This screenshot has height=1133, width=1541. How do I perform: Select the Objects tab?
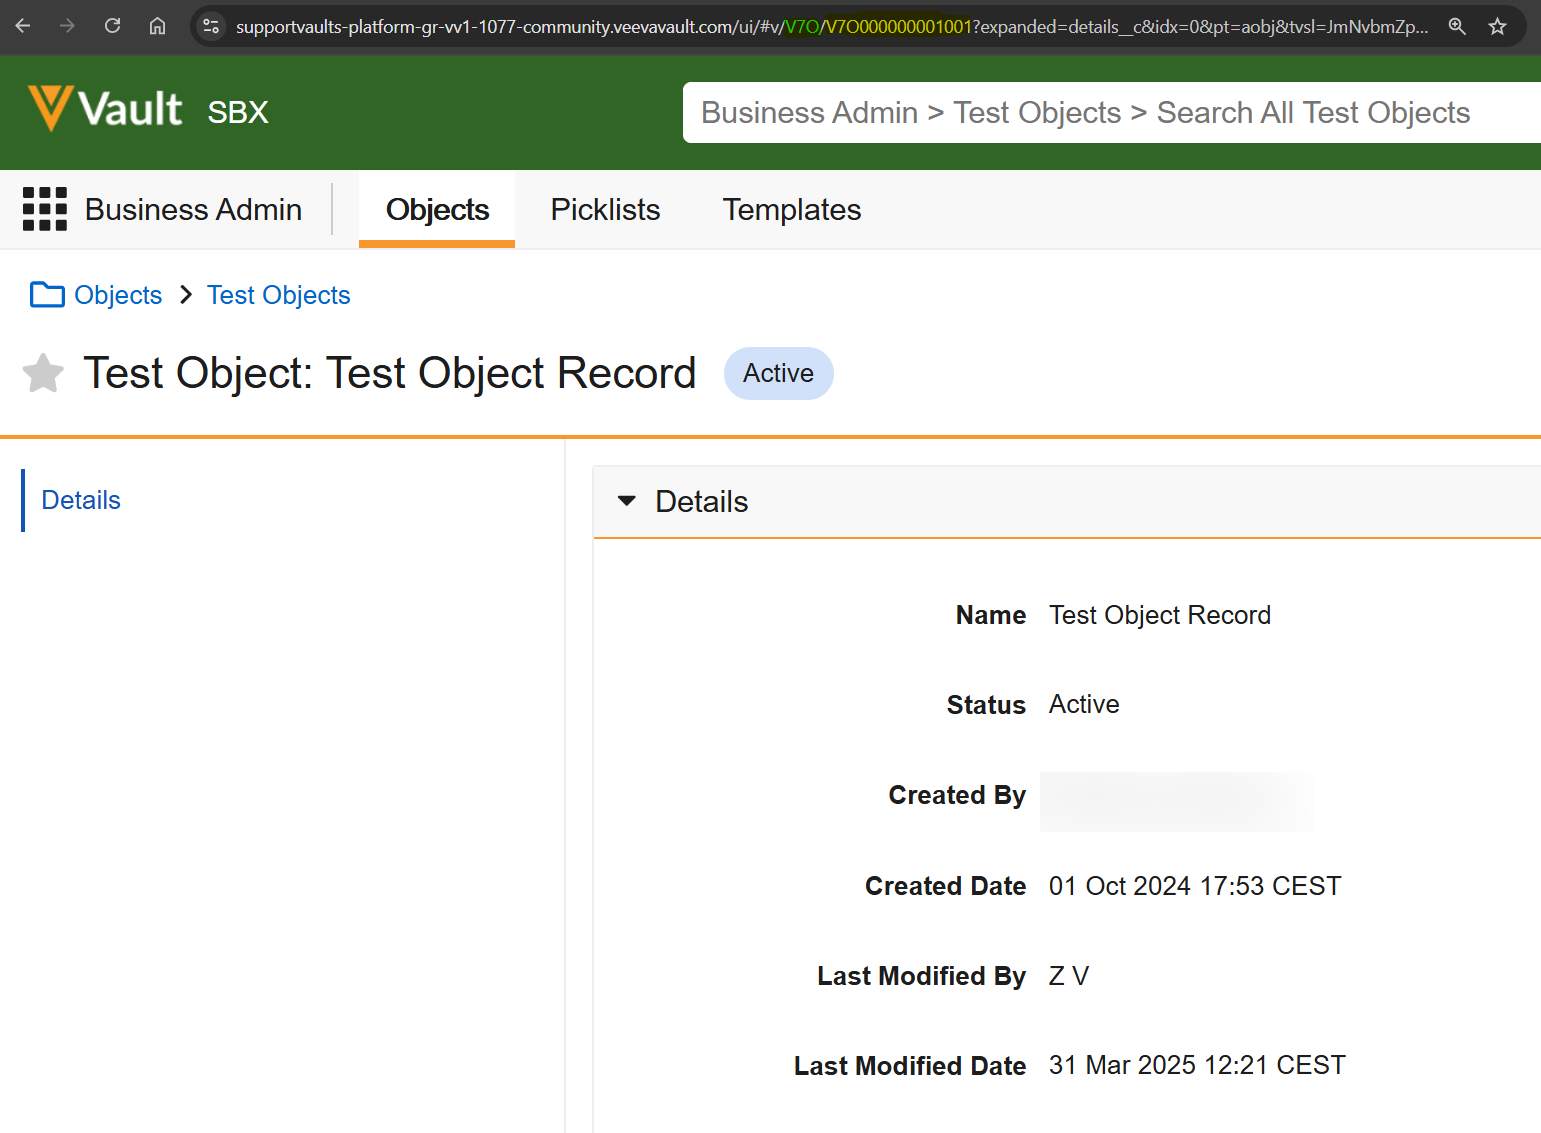pyautogui.click(x=437, y=210)
